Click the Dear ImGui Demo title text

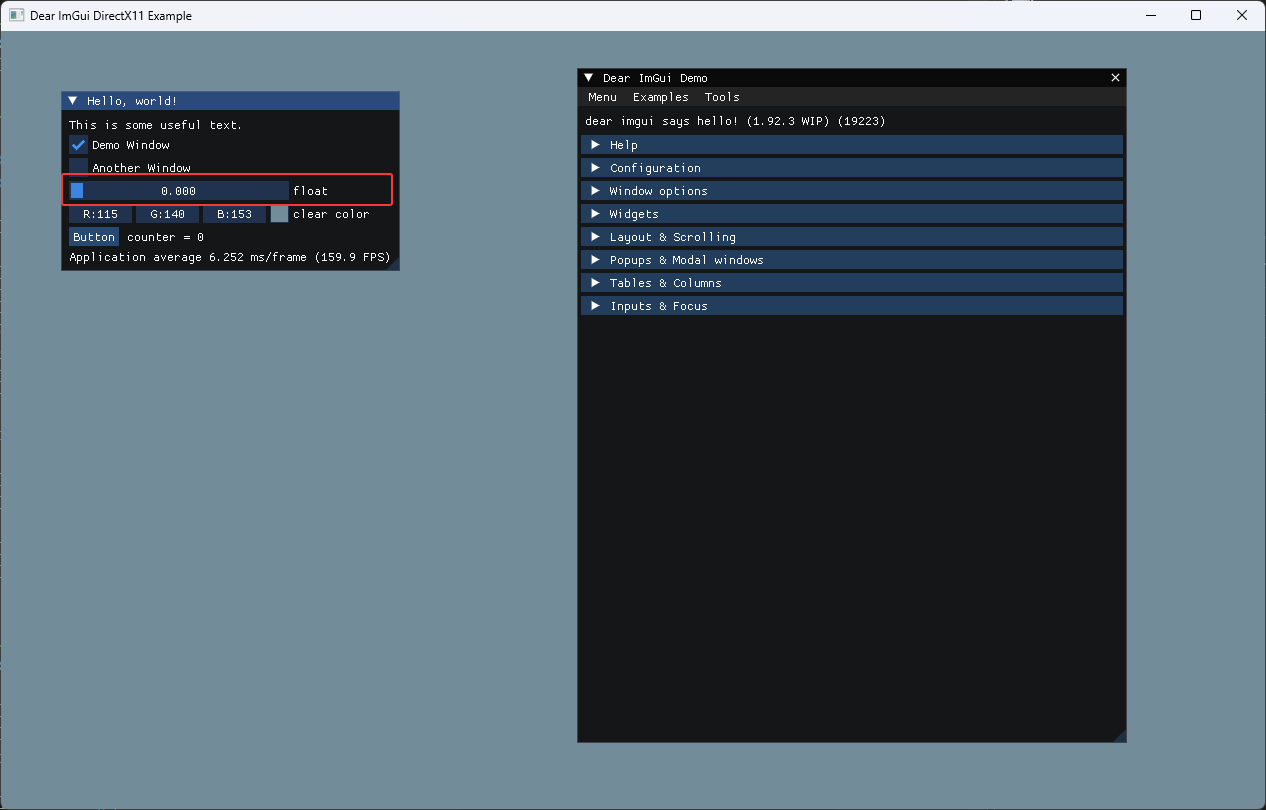click(655, 78)
